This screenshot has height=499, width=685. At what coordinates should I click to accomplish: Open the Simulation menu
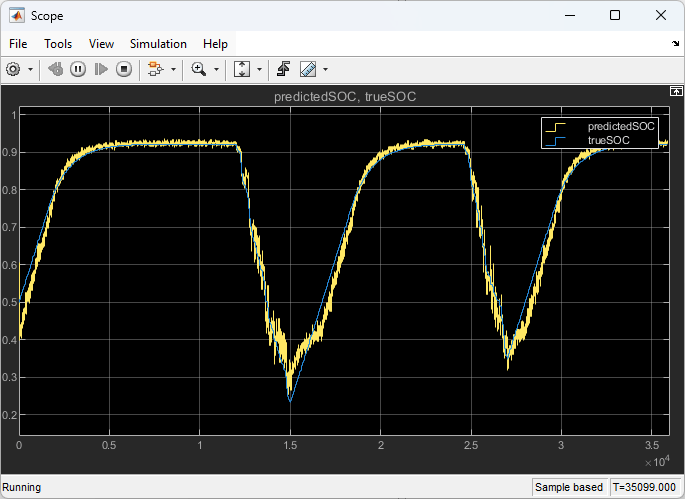pos(158,44)
